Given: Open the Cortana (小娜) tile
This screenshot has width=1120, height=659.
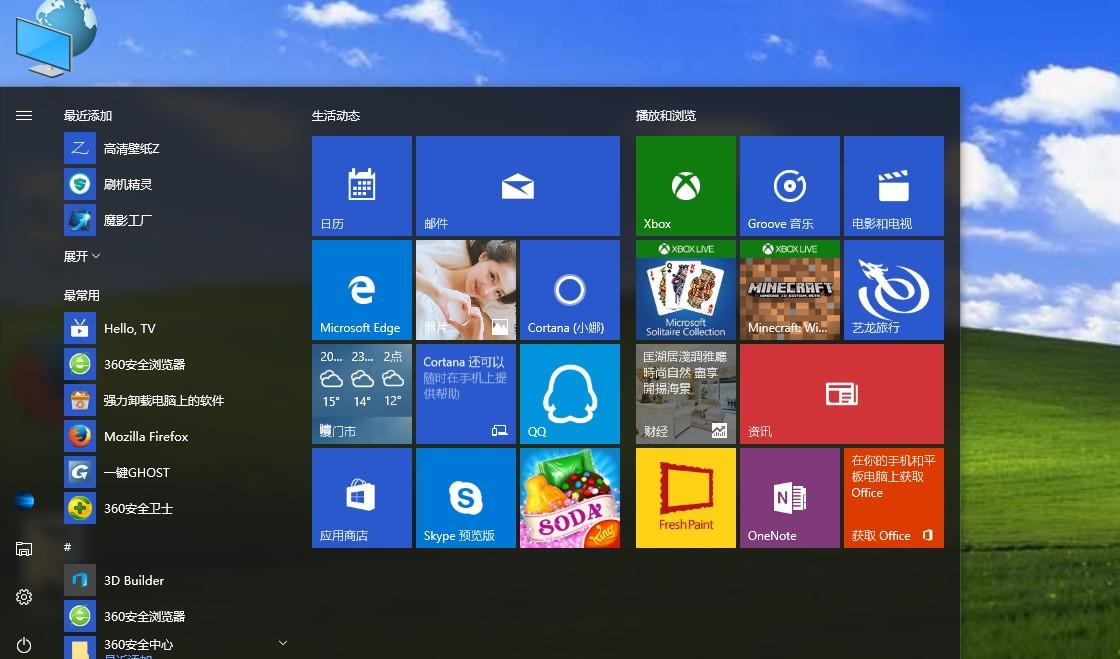Looking at the screenshot, I should (x=570, y=290).
